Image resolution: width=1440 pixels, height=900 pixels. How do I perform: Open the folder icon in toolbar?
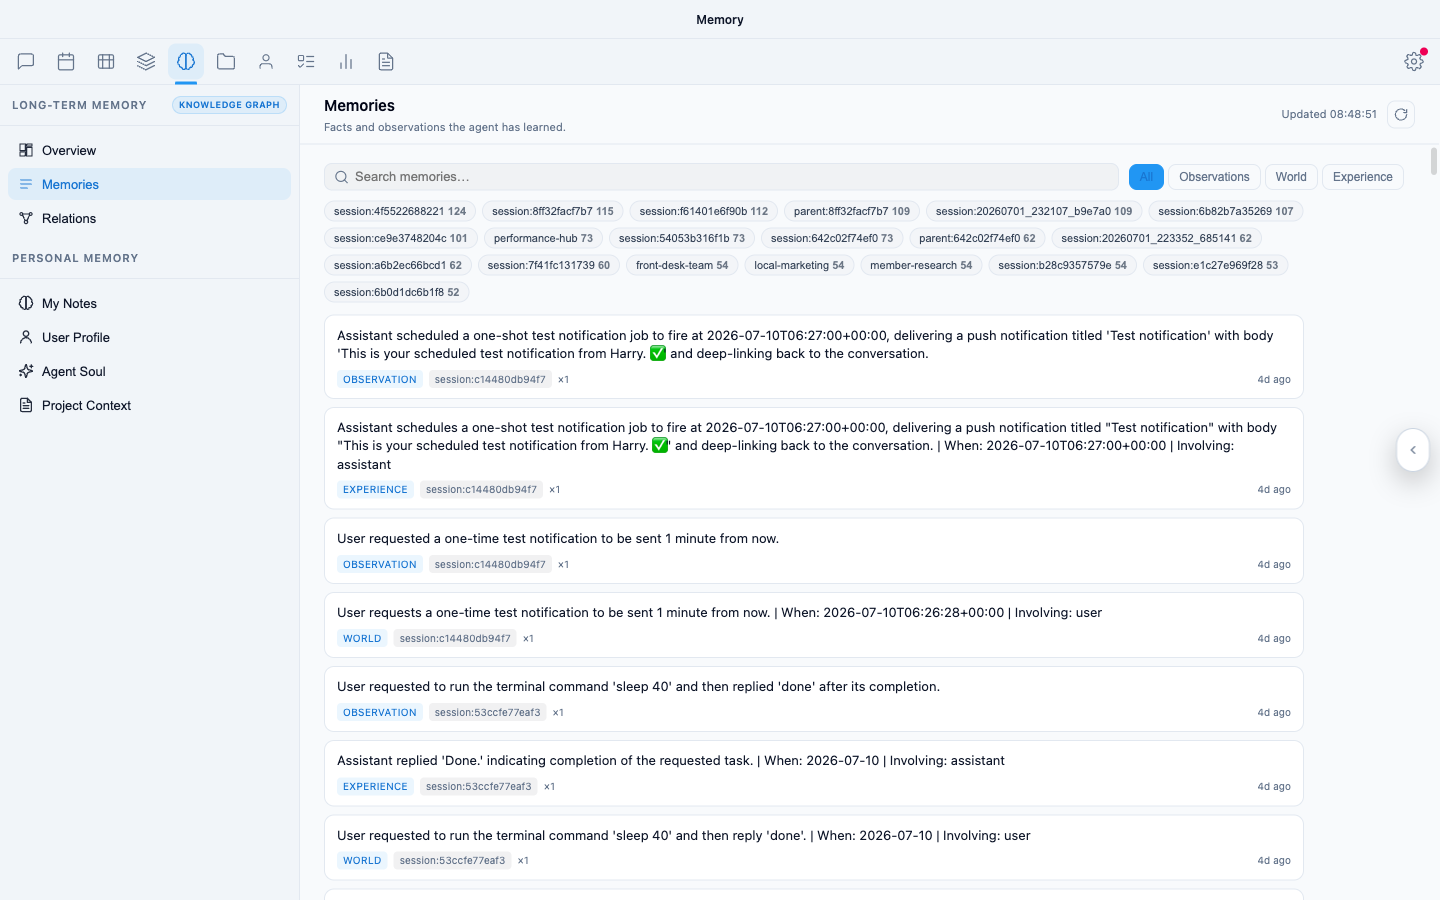click(x=226, y=62)
